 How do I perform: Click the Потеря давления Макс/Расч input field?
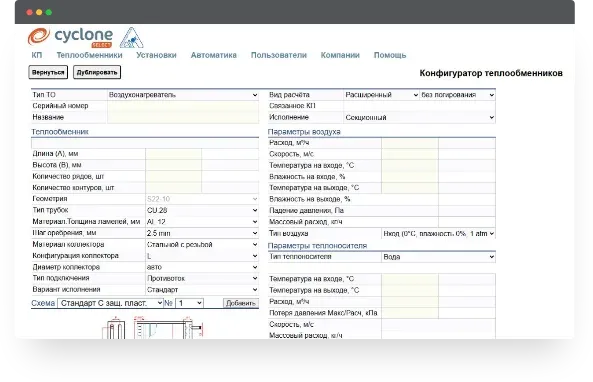tap(410, 313)
